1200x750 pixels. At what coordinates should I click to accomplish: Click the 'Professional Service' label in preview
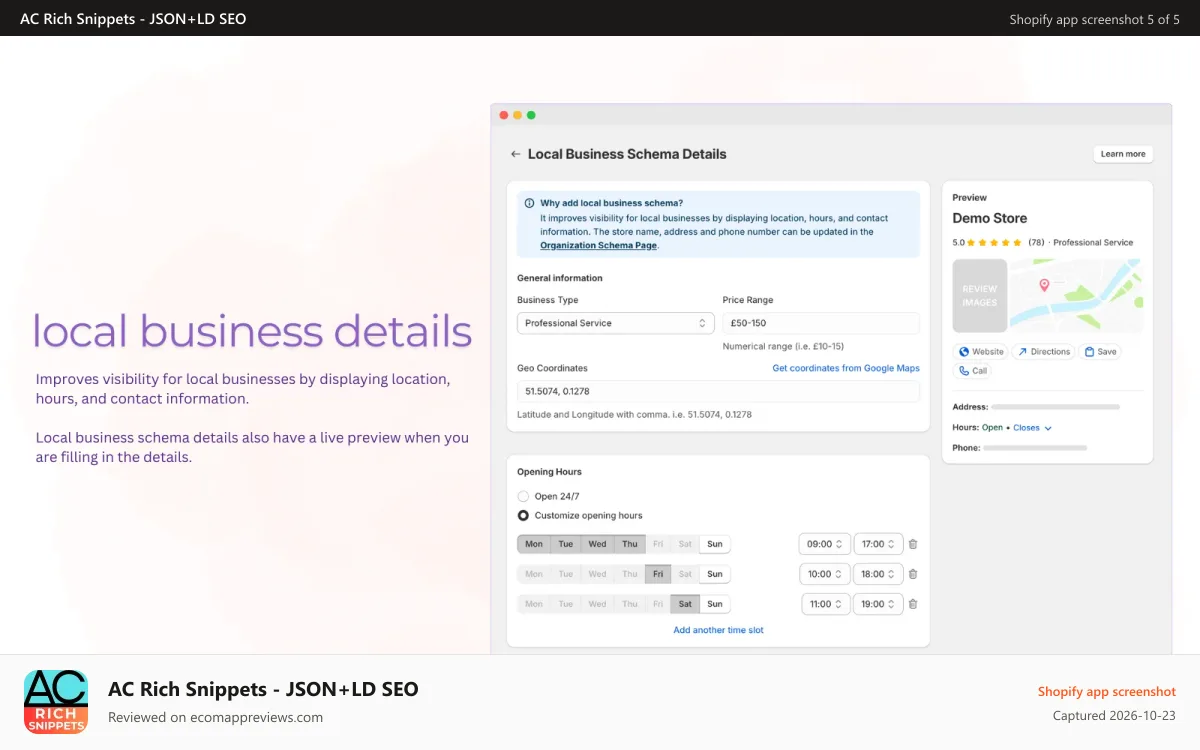[x=1093, y=242]
